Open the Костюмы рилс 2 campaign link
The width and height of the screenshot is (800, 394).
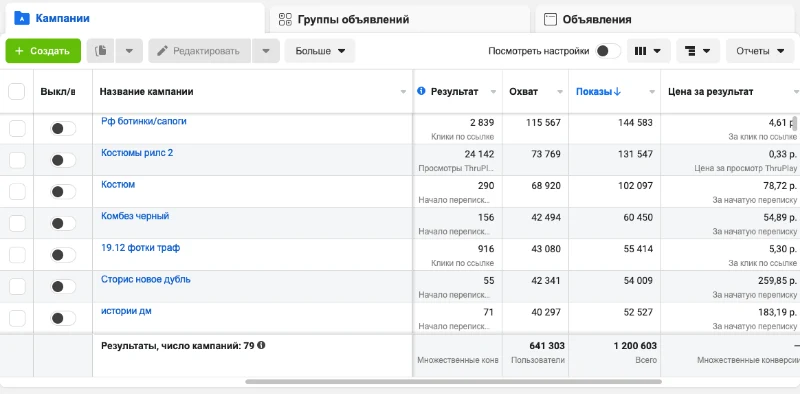(137, 153)
